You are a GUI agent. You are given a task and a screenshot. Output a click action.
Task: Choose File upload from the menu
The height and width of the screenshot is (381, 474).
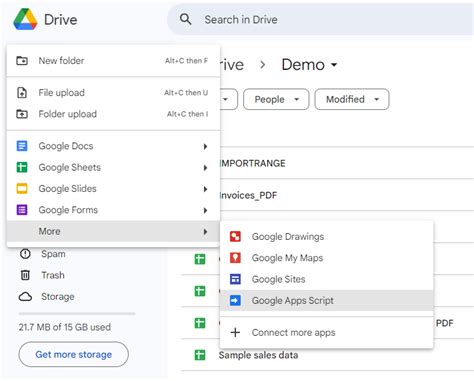click(x=113, y=93)
